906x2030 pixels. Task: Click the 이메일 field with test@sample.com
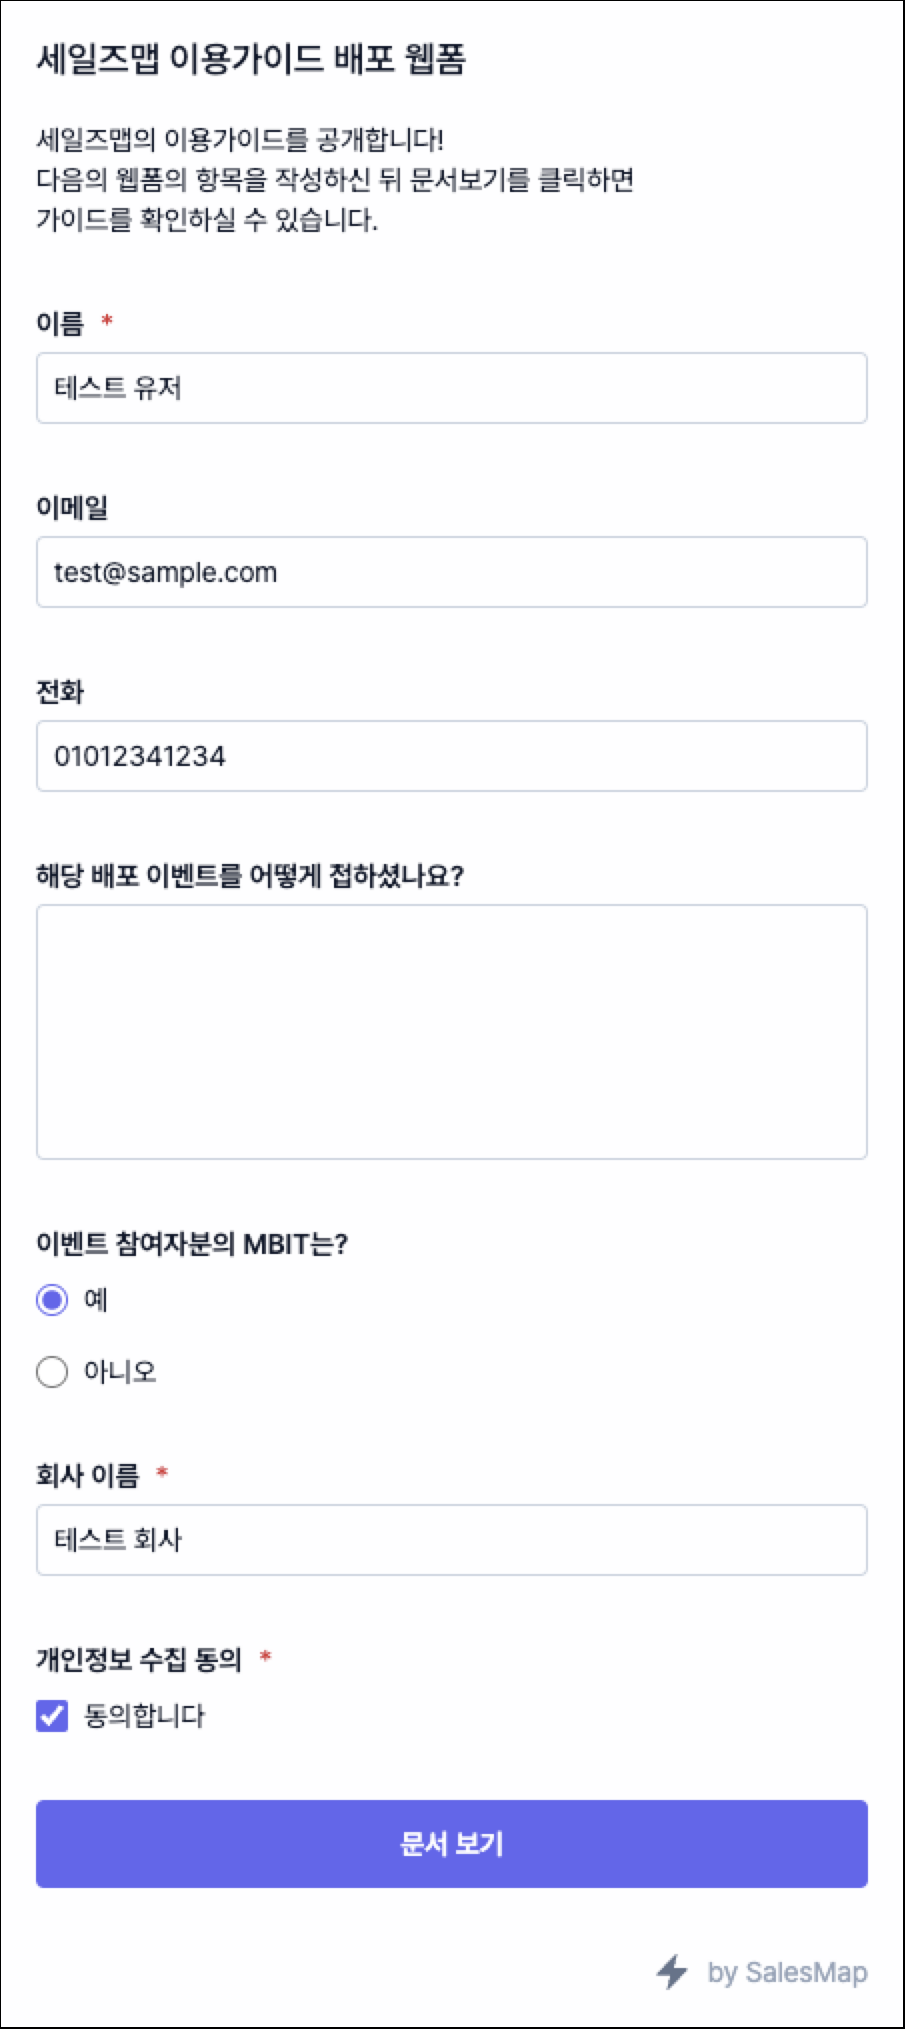point(451,572)
